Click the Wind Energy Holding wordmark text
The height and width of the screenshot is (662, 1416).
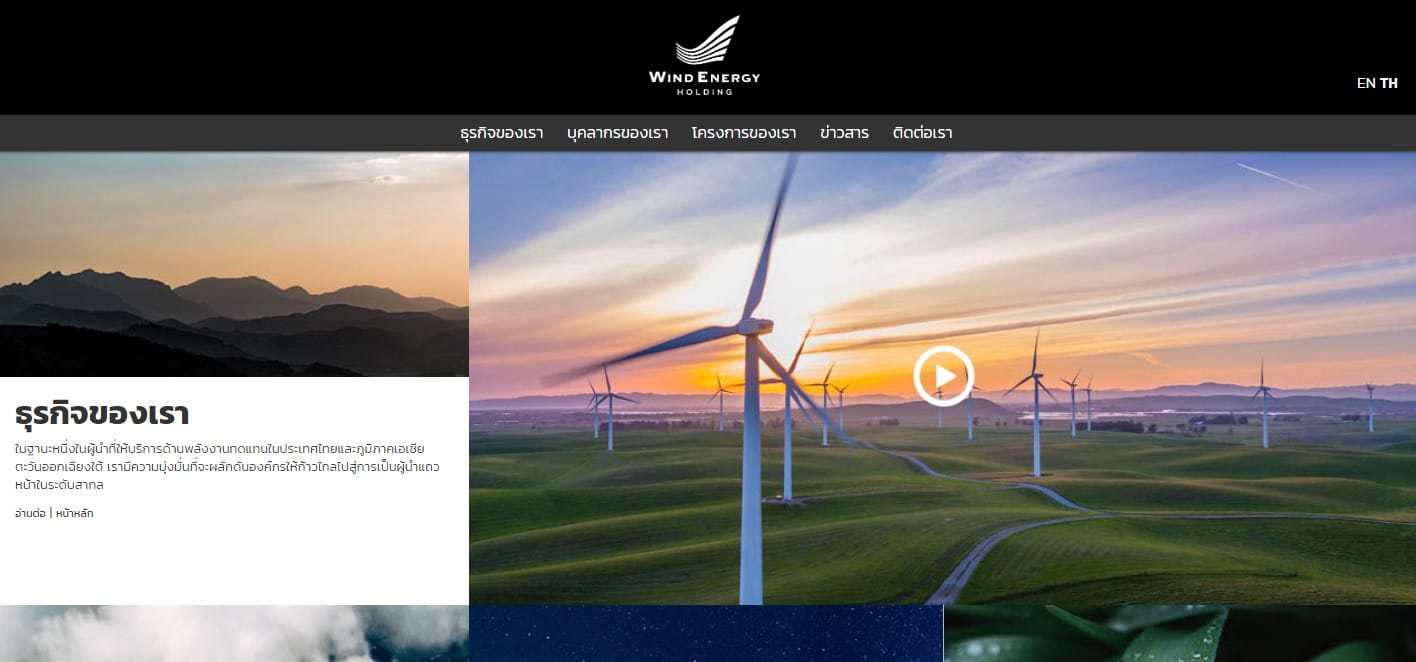pyautogui.click(x=704, y=78)
